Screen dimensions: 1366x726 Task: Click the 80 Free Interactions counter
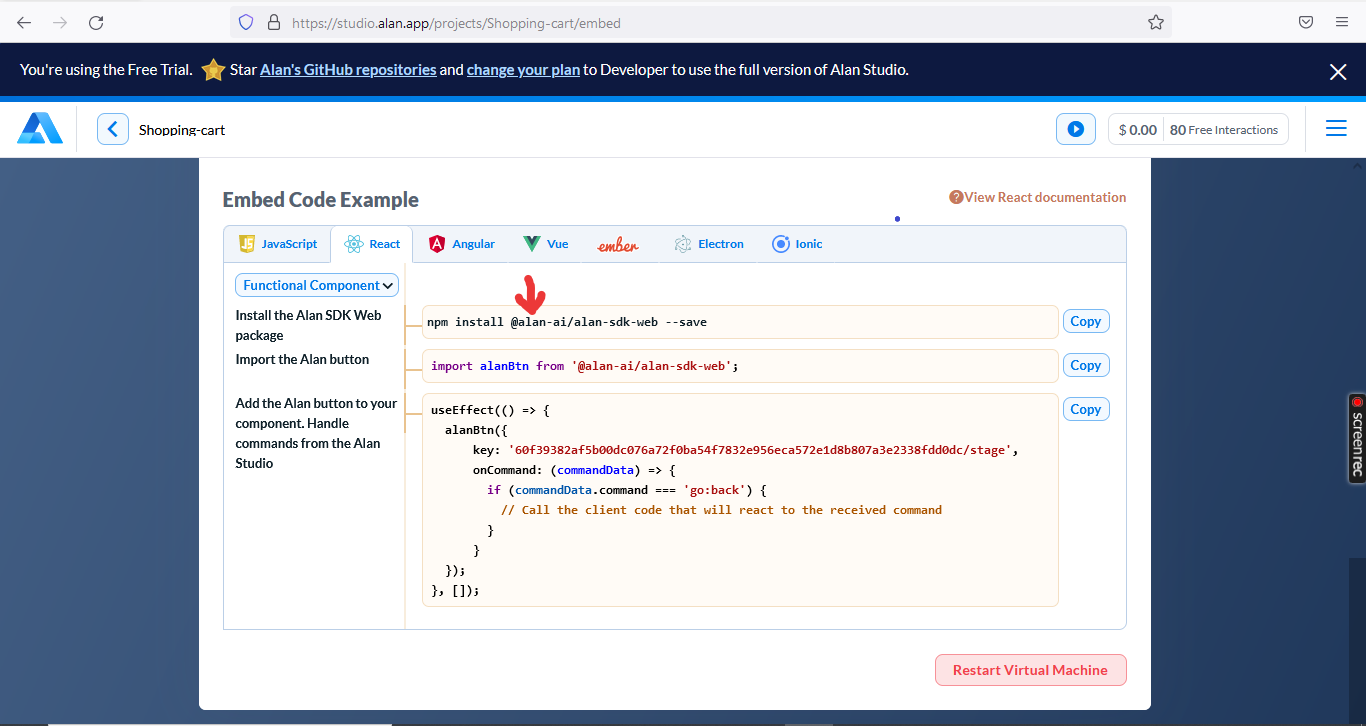click(1224, 130)
